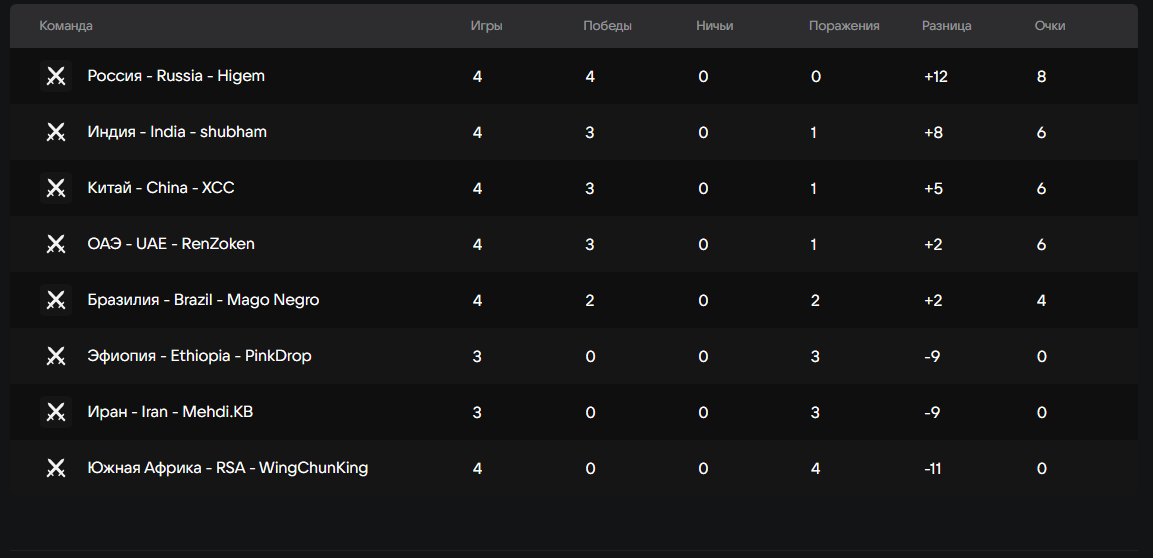Sort standings by Победы column

click(x=607, y=26)
